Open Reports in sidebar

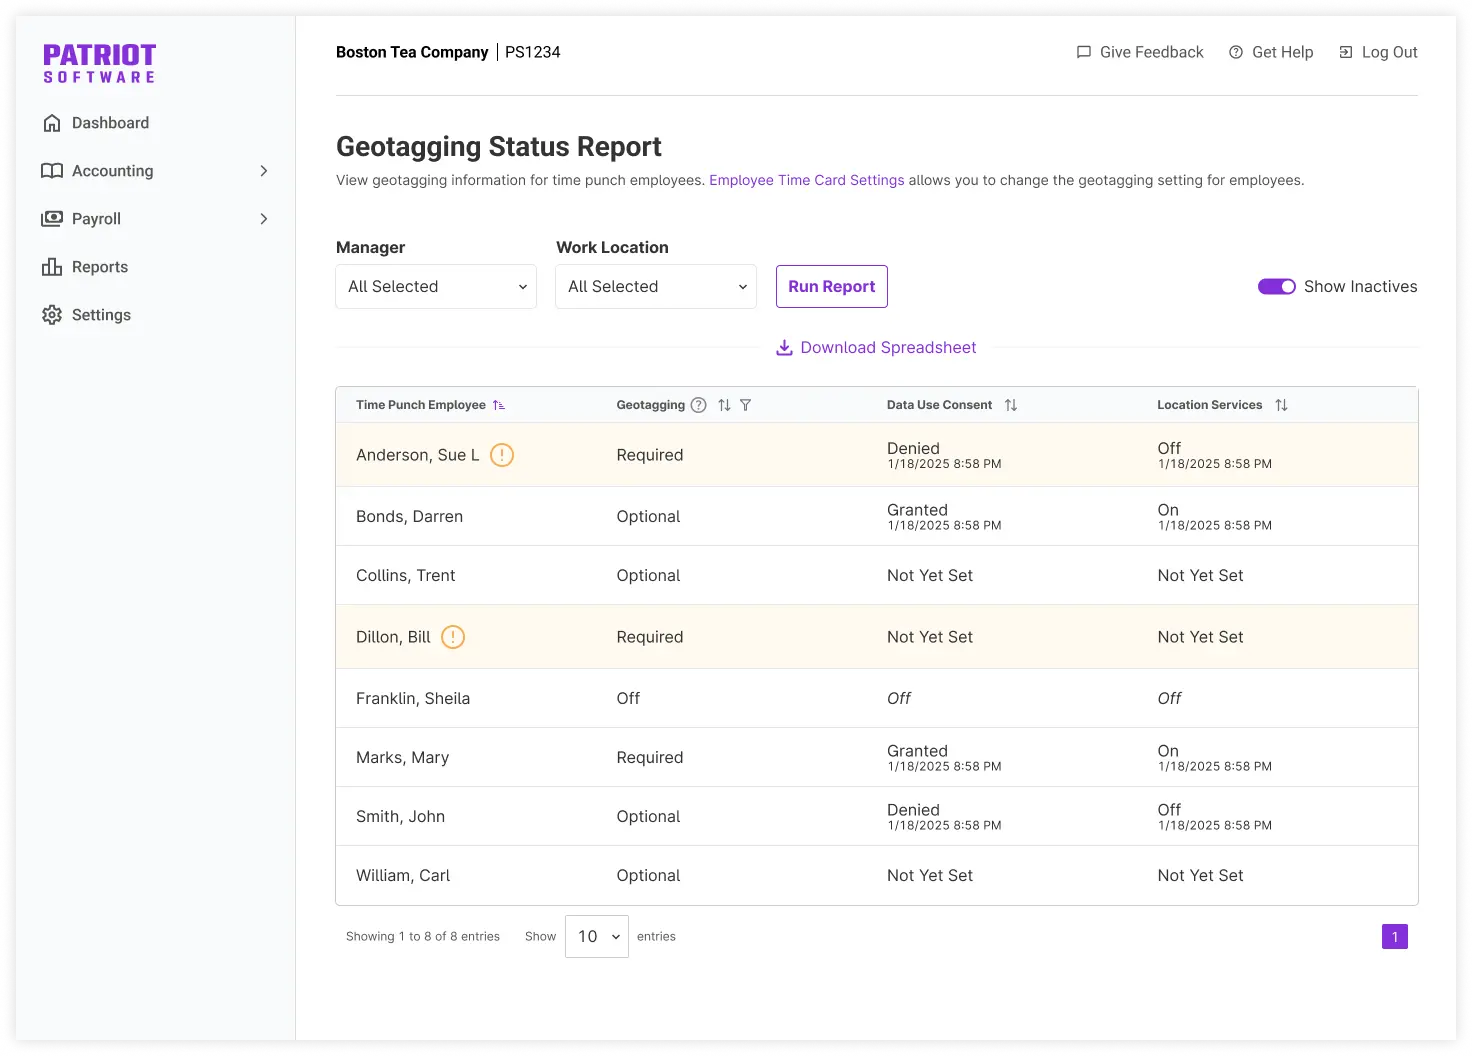click(100, 267)
